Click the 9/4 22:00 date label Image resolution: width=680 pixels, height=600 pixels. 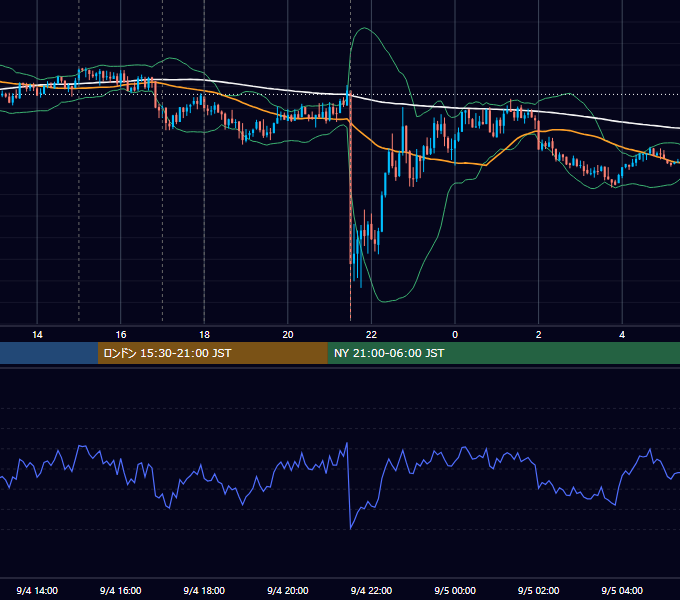coord(371,590)
